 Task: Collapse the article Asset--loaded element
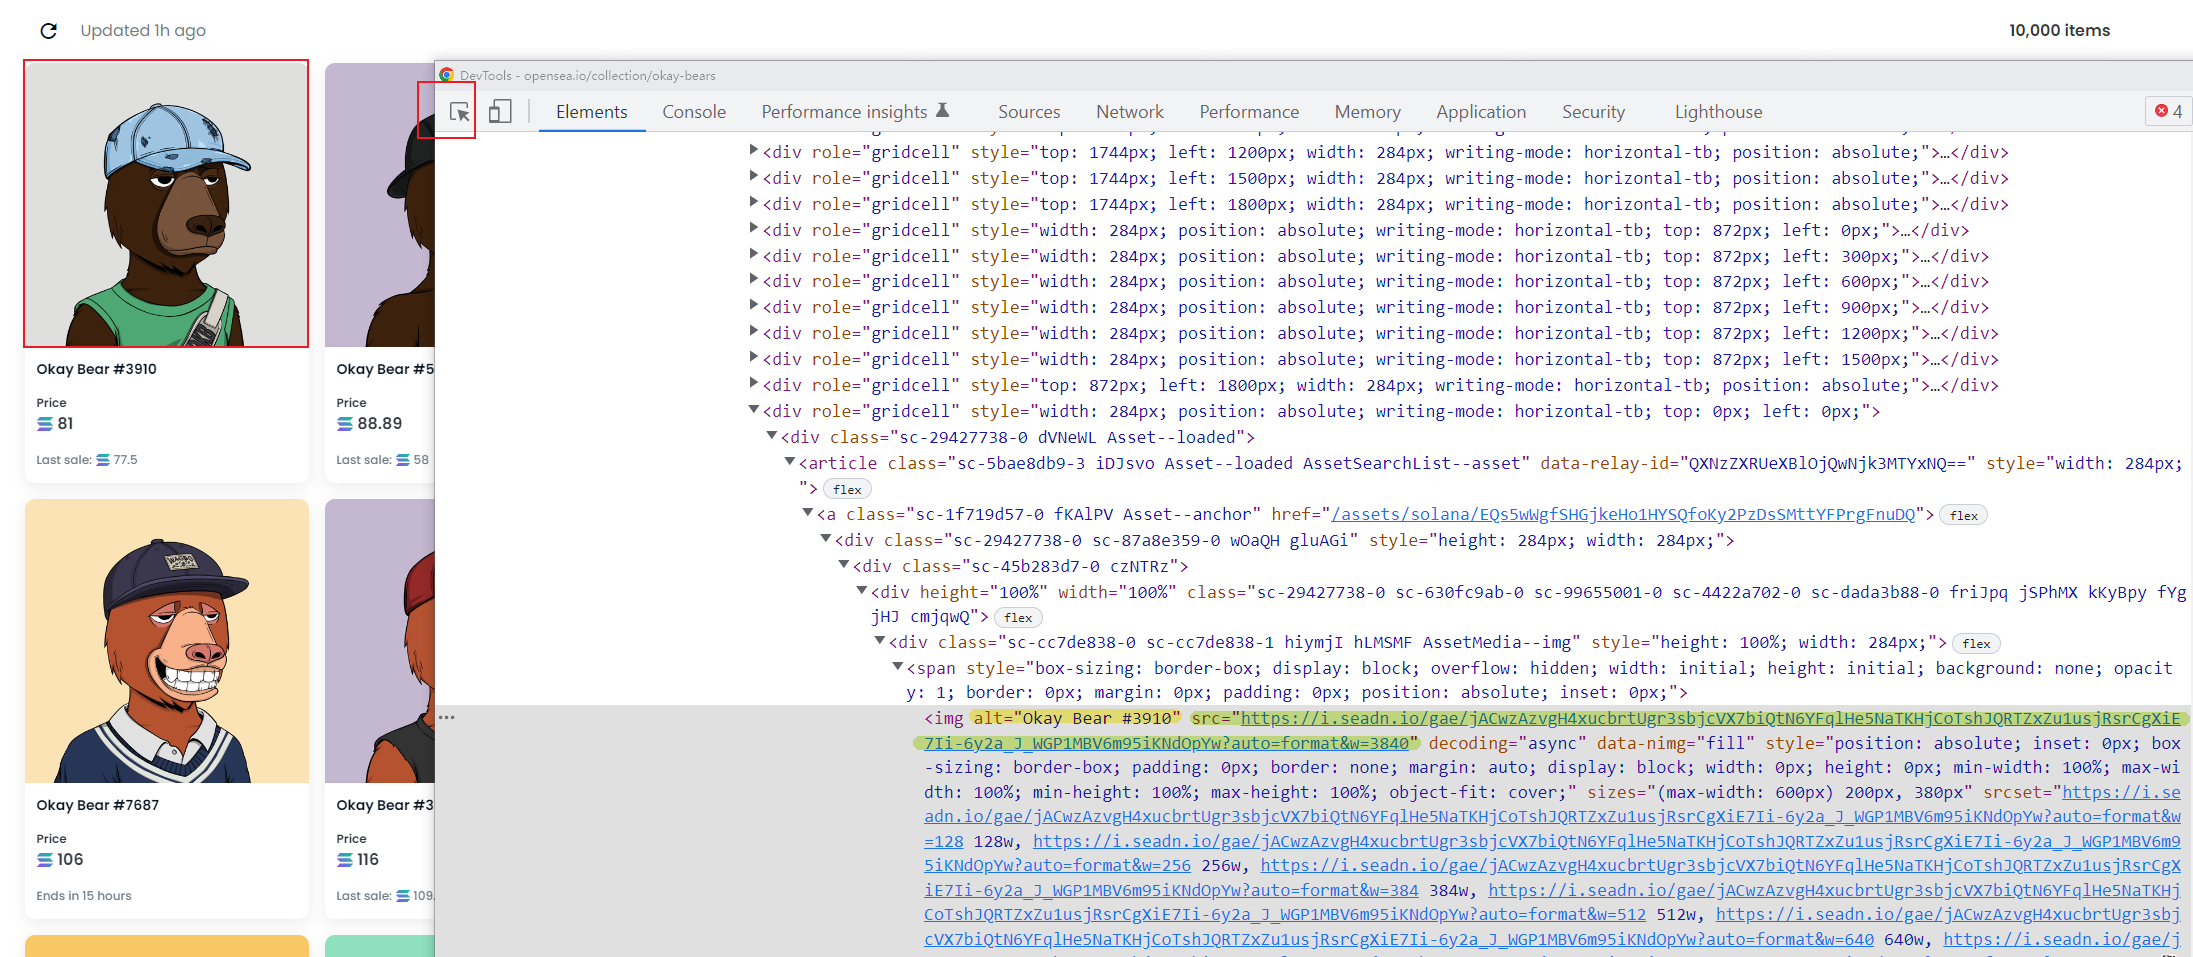coord(789,462)
